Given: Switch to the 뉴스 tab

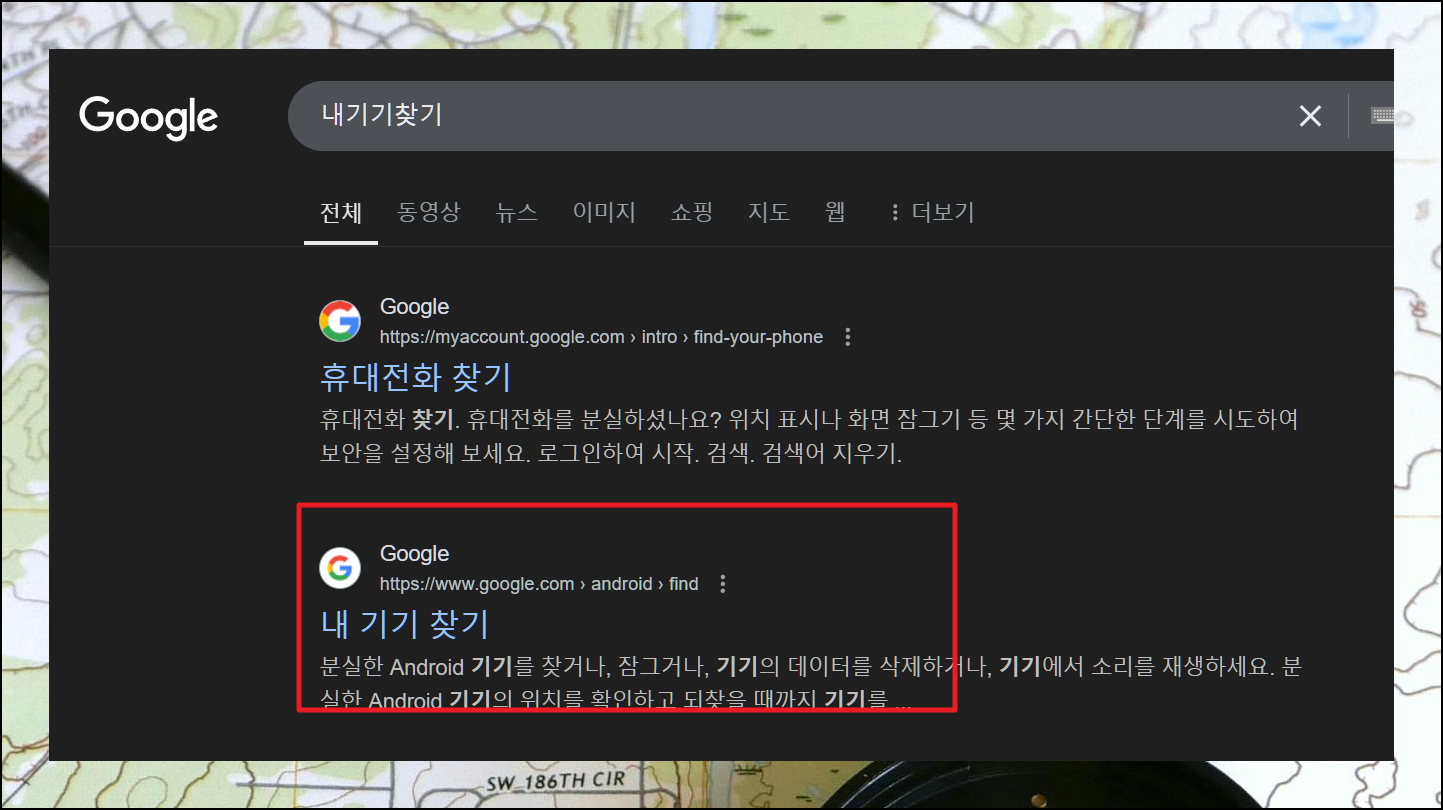Looking at the screenshot, I should coord(516,212).
